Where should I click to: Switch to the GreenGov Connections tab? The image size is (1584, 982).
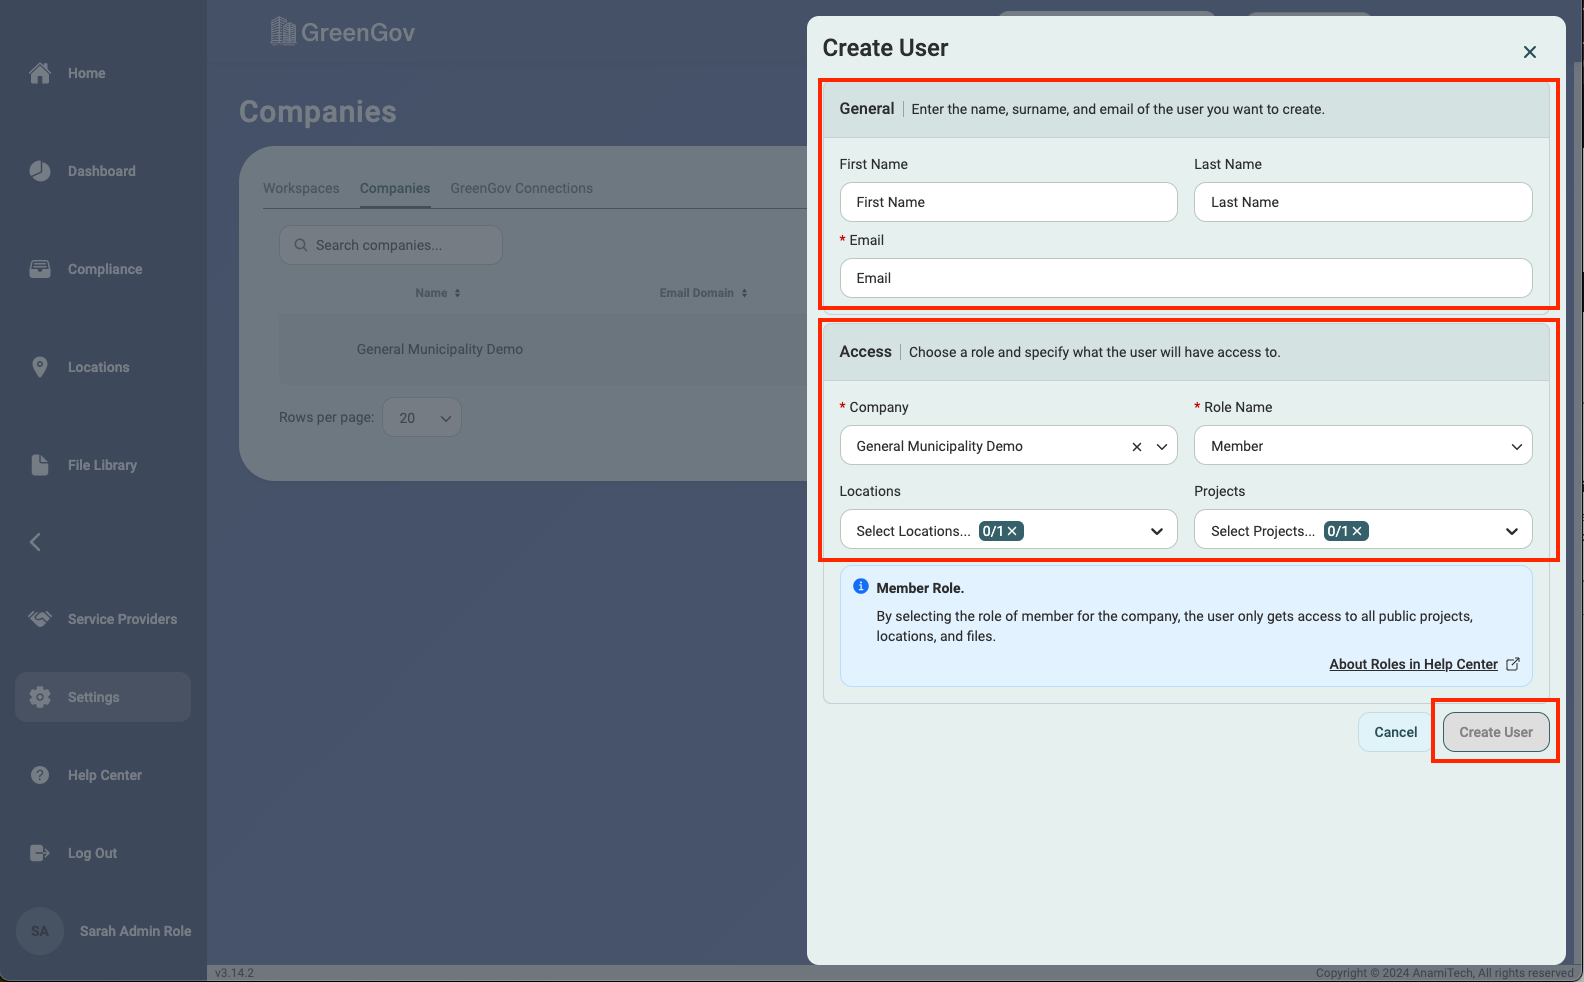(521, 188)
